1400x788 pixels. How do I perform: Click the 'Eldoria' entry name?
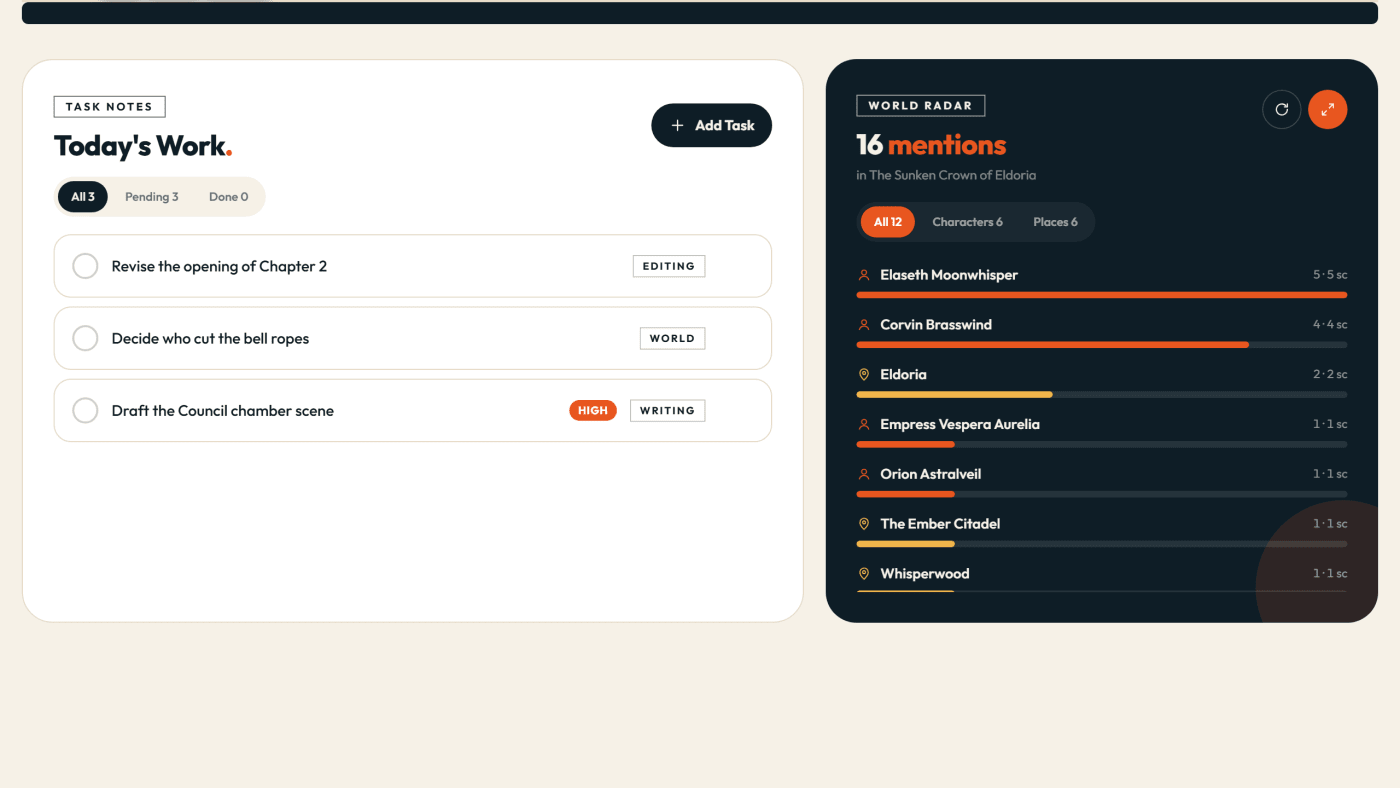coord(903,375)
